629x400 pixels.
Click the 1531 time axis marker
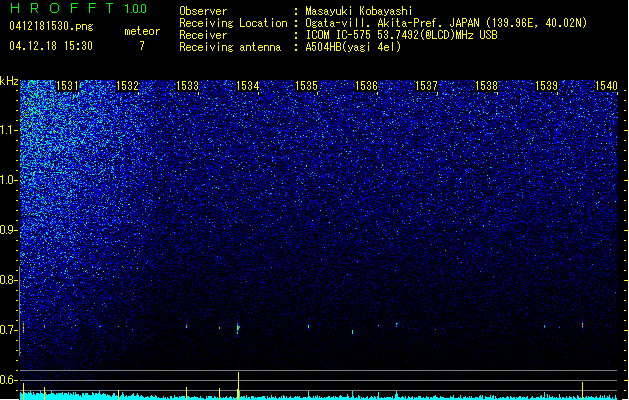coord(68,86)
